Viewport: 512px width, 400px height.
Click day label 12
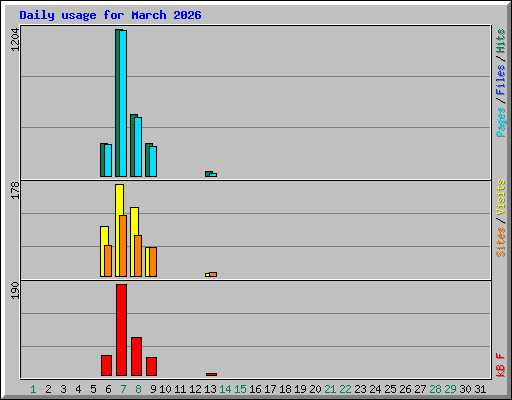(x=195, y=389)
